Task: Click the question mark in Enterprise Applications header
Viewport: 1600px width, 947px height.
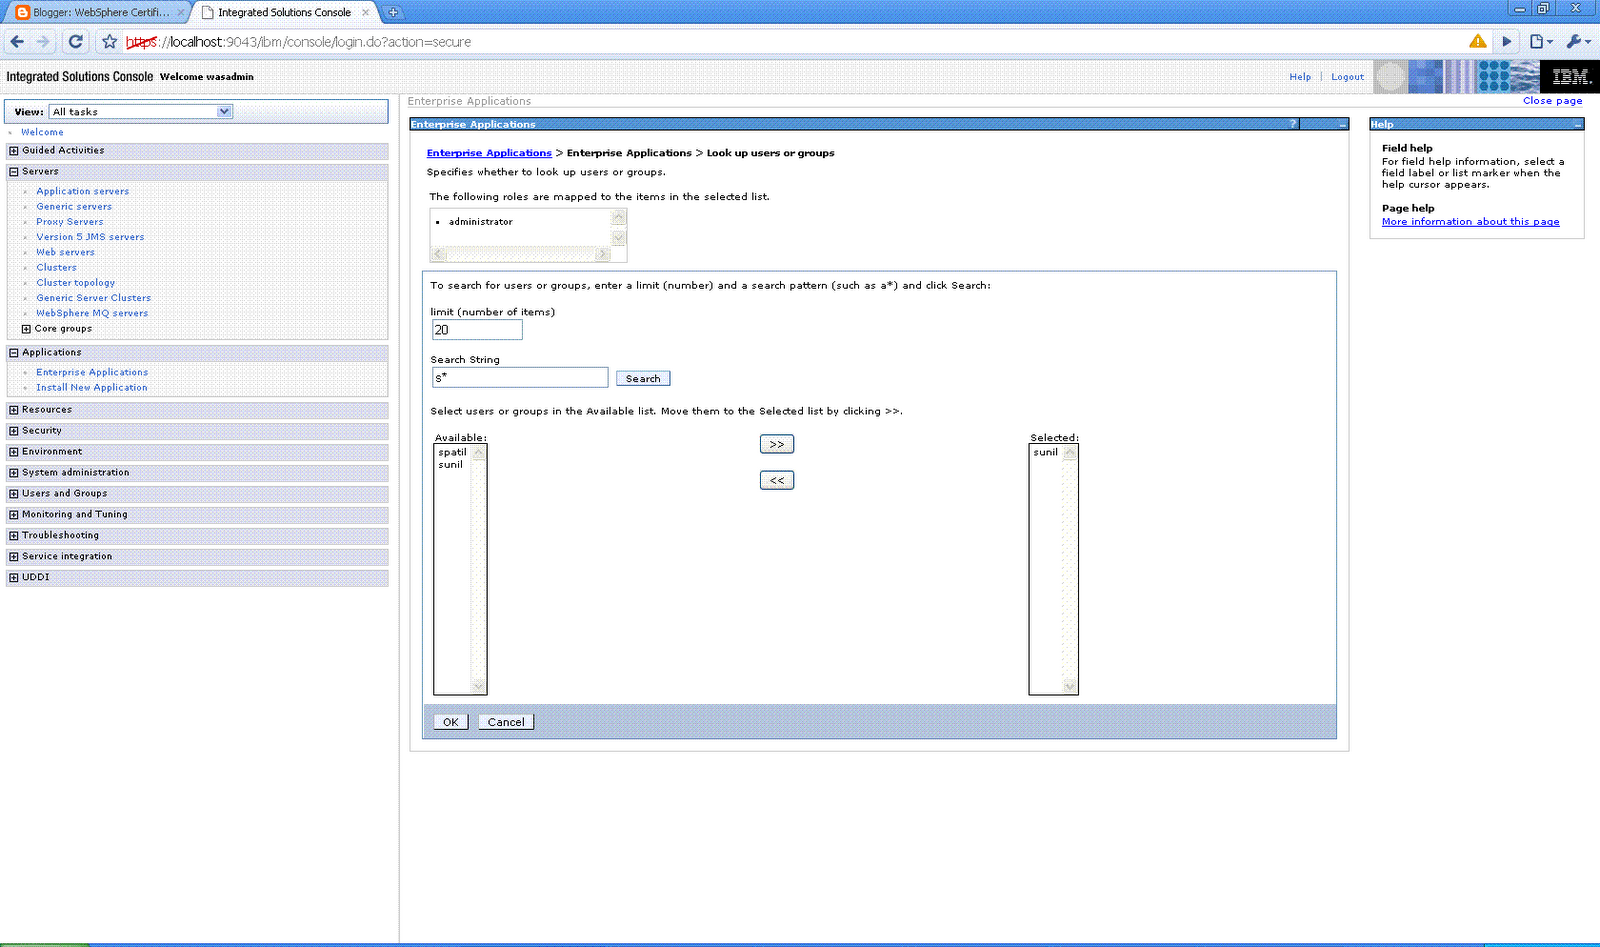Action: pos(1293,124)
